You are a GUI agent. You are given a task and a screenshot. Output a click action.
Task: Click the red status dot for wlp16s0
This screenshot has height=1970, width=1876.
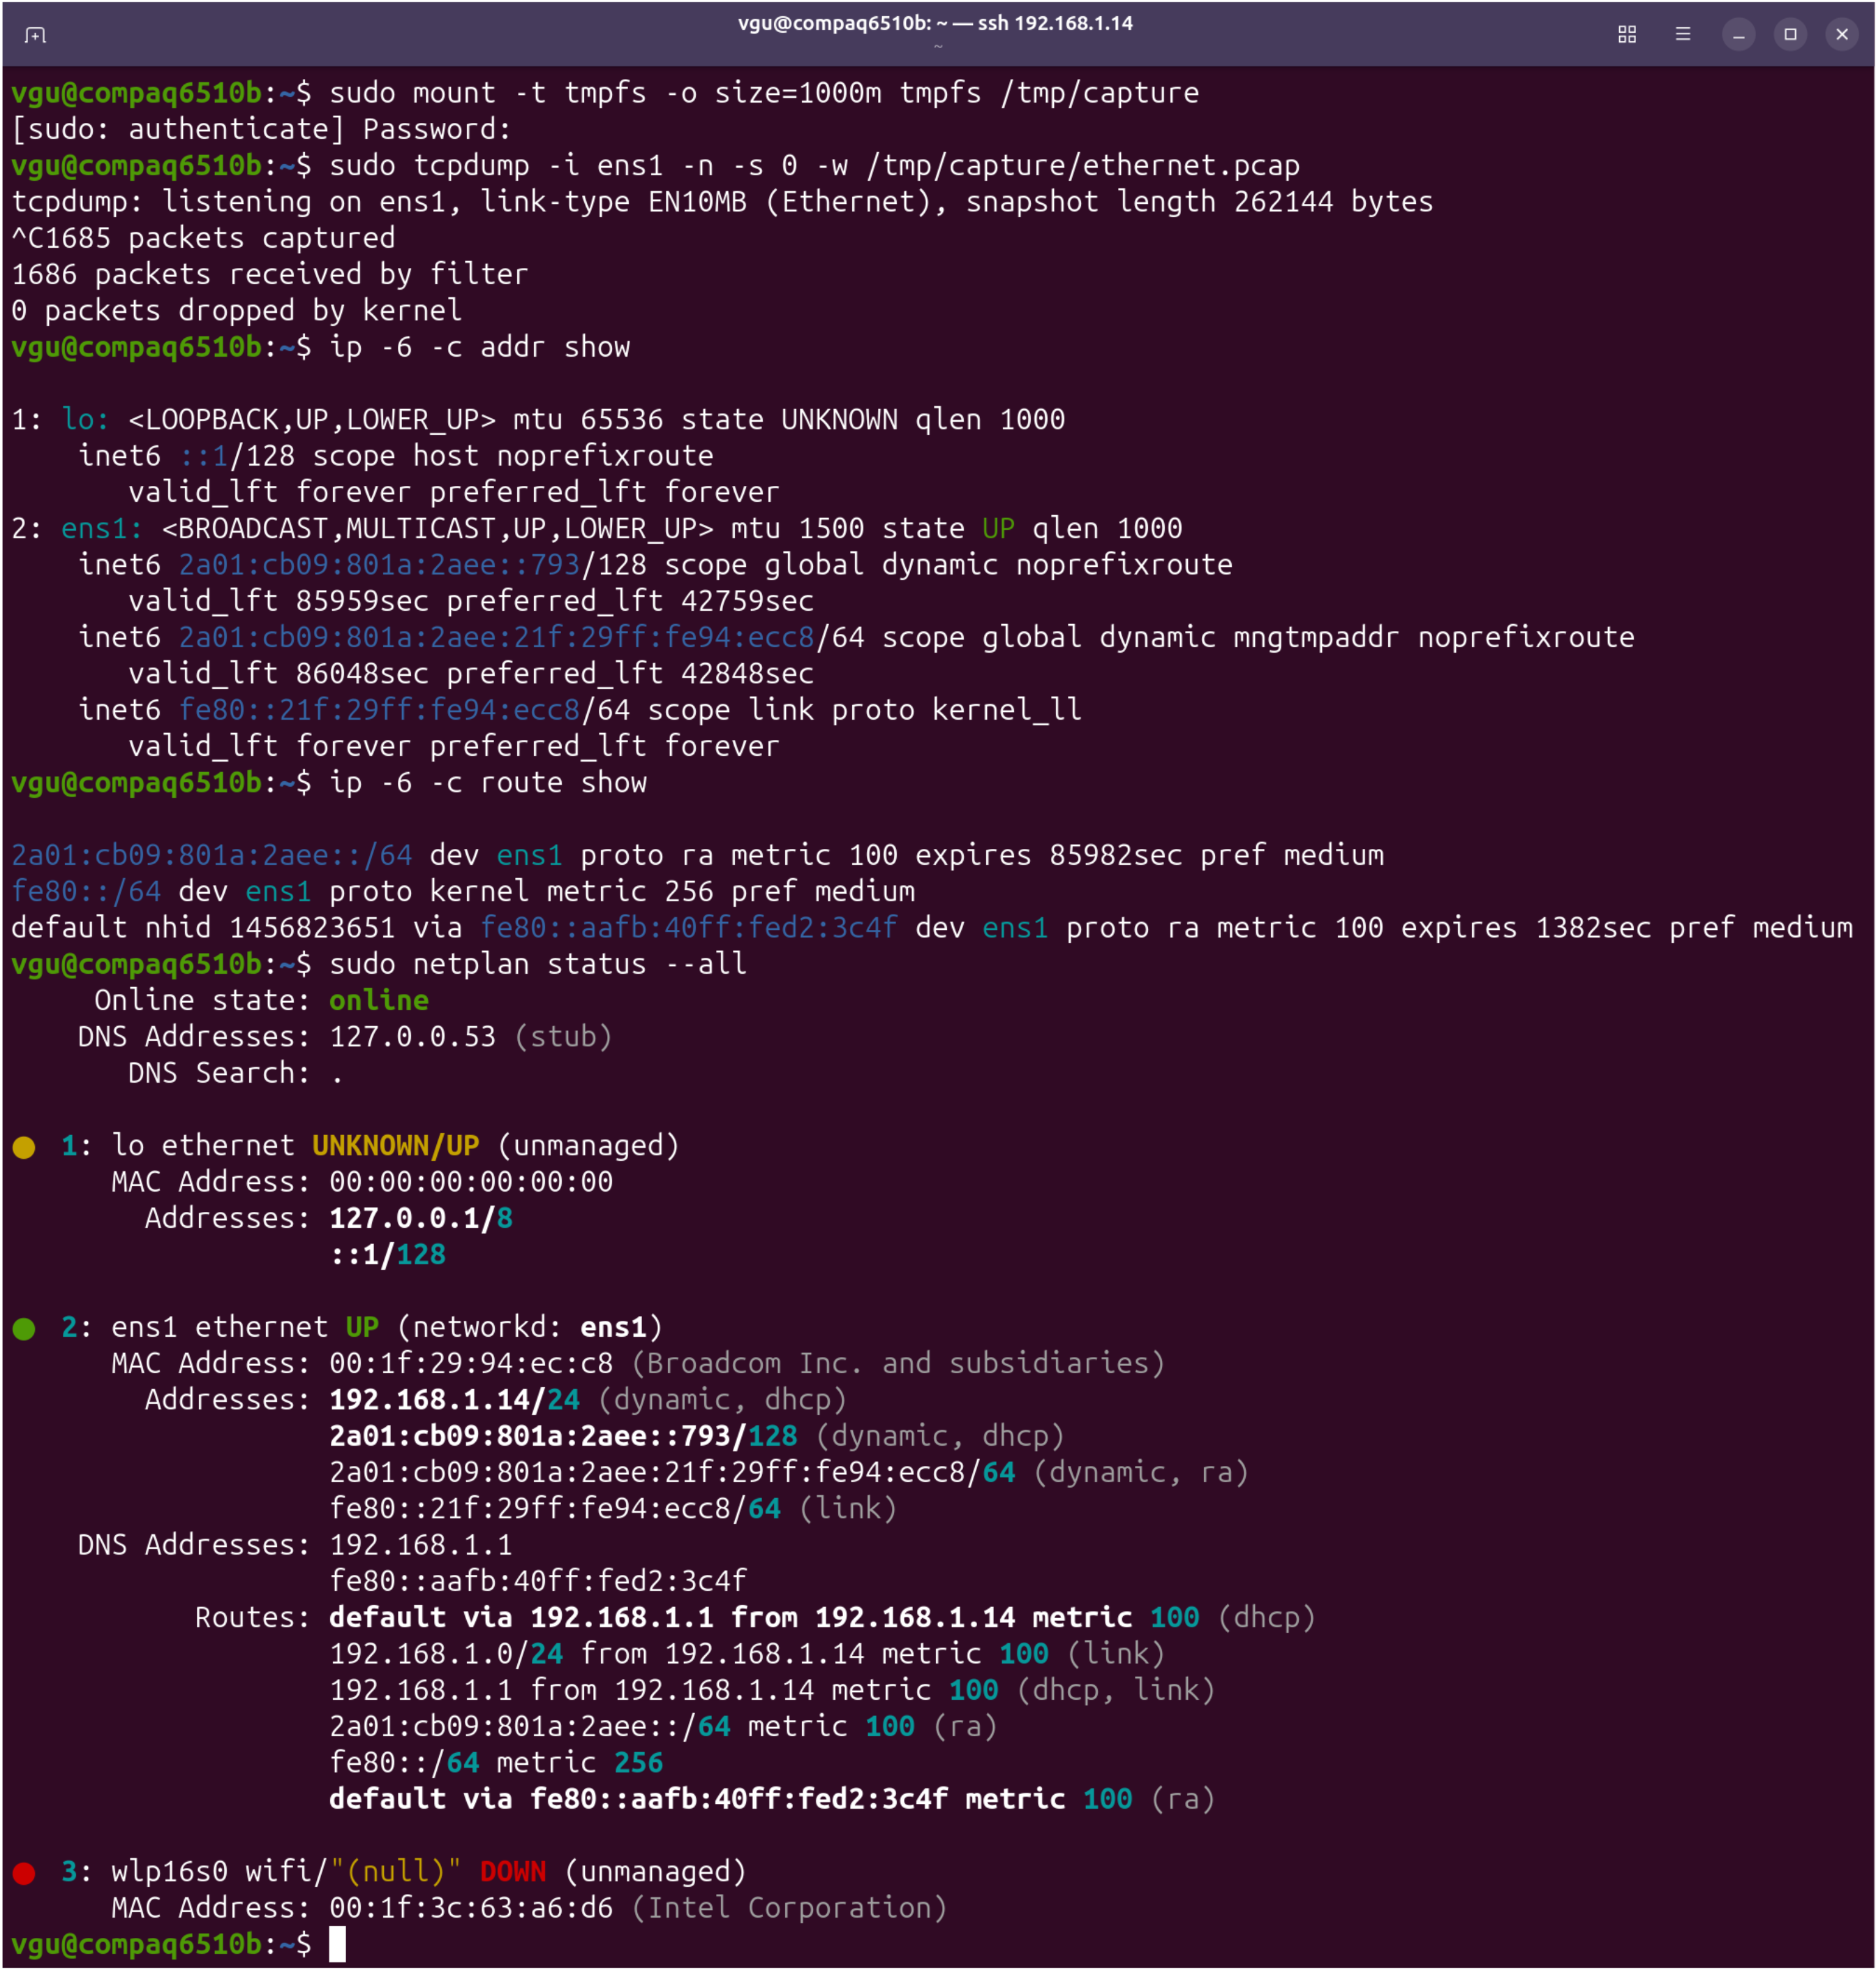coord(24,1872)
